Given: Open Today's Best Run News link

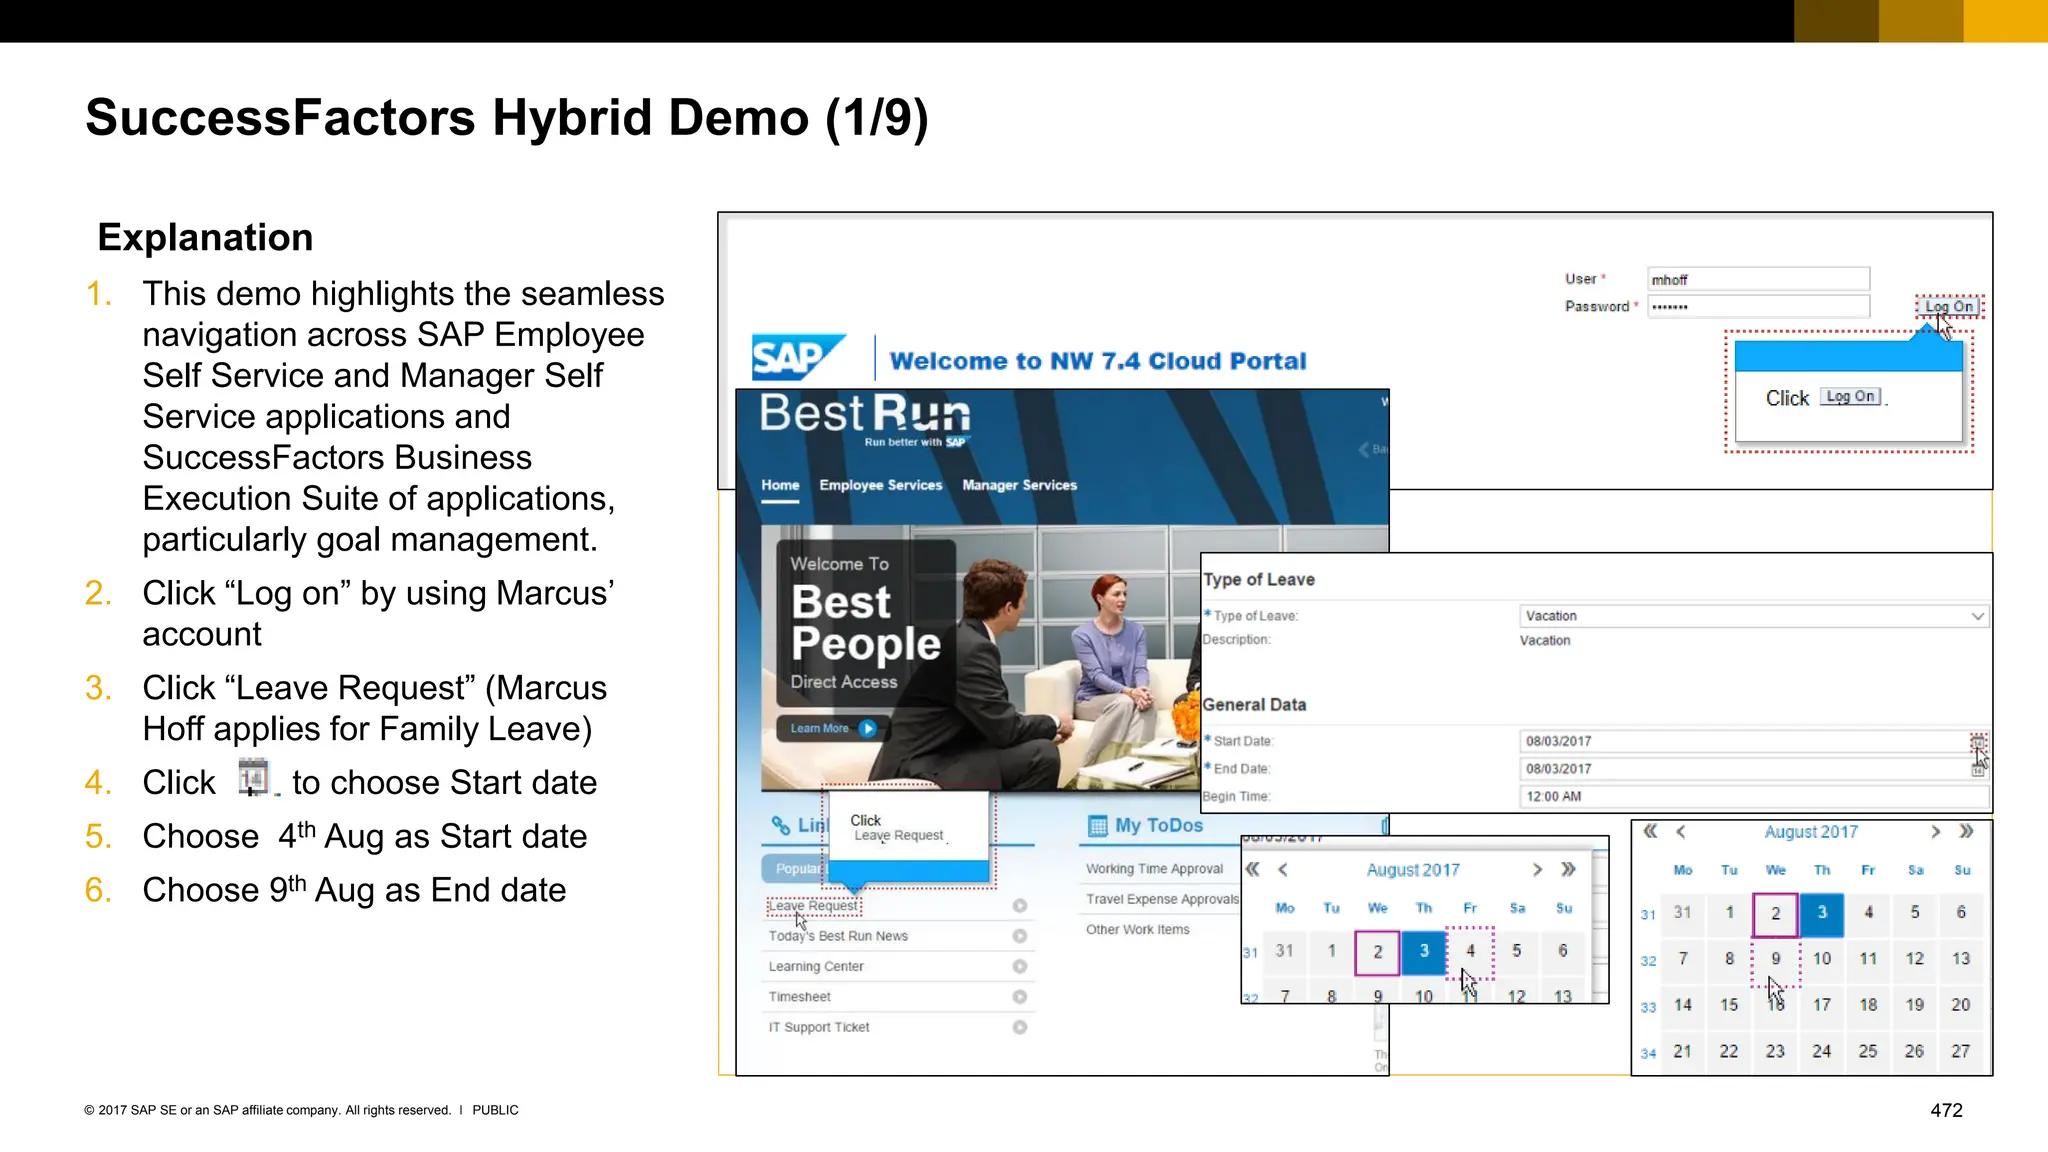Looking at the screenshot, I should tap(838, 936).
